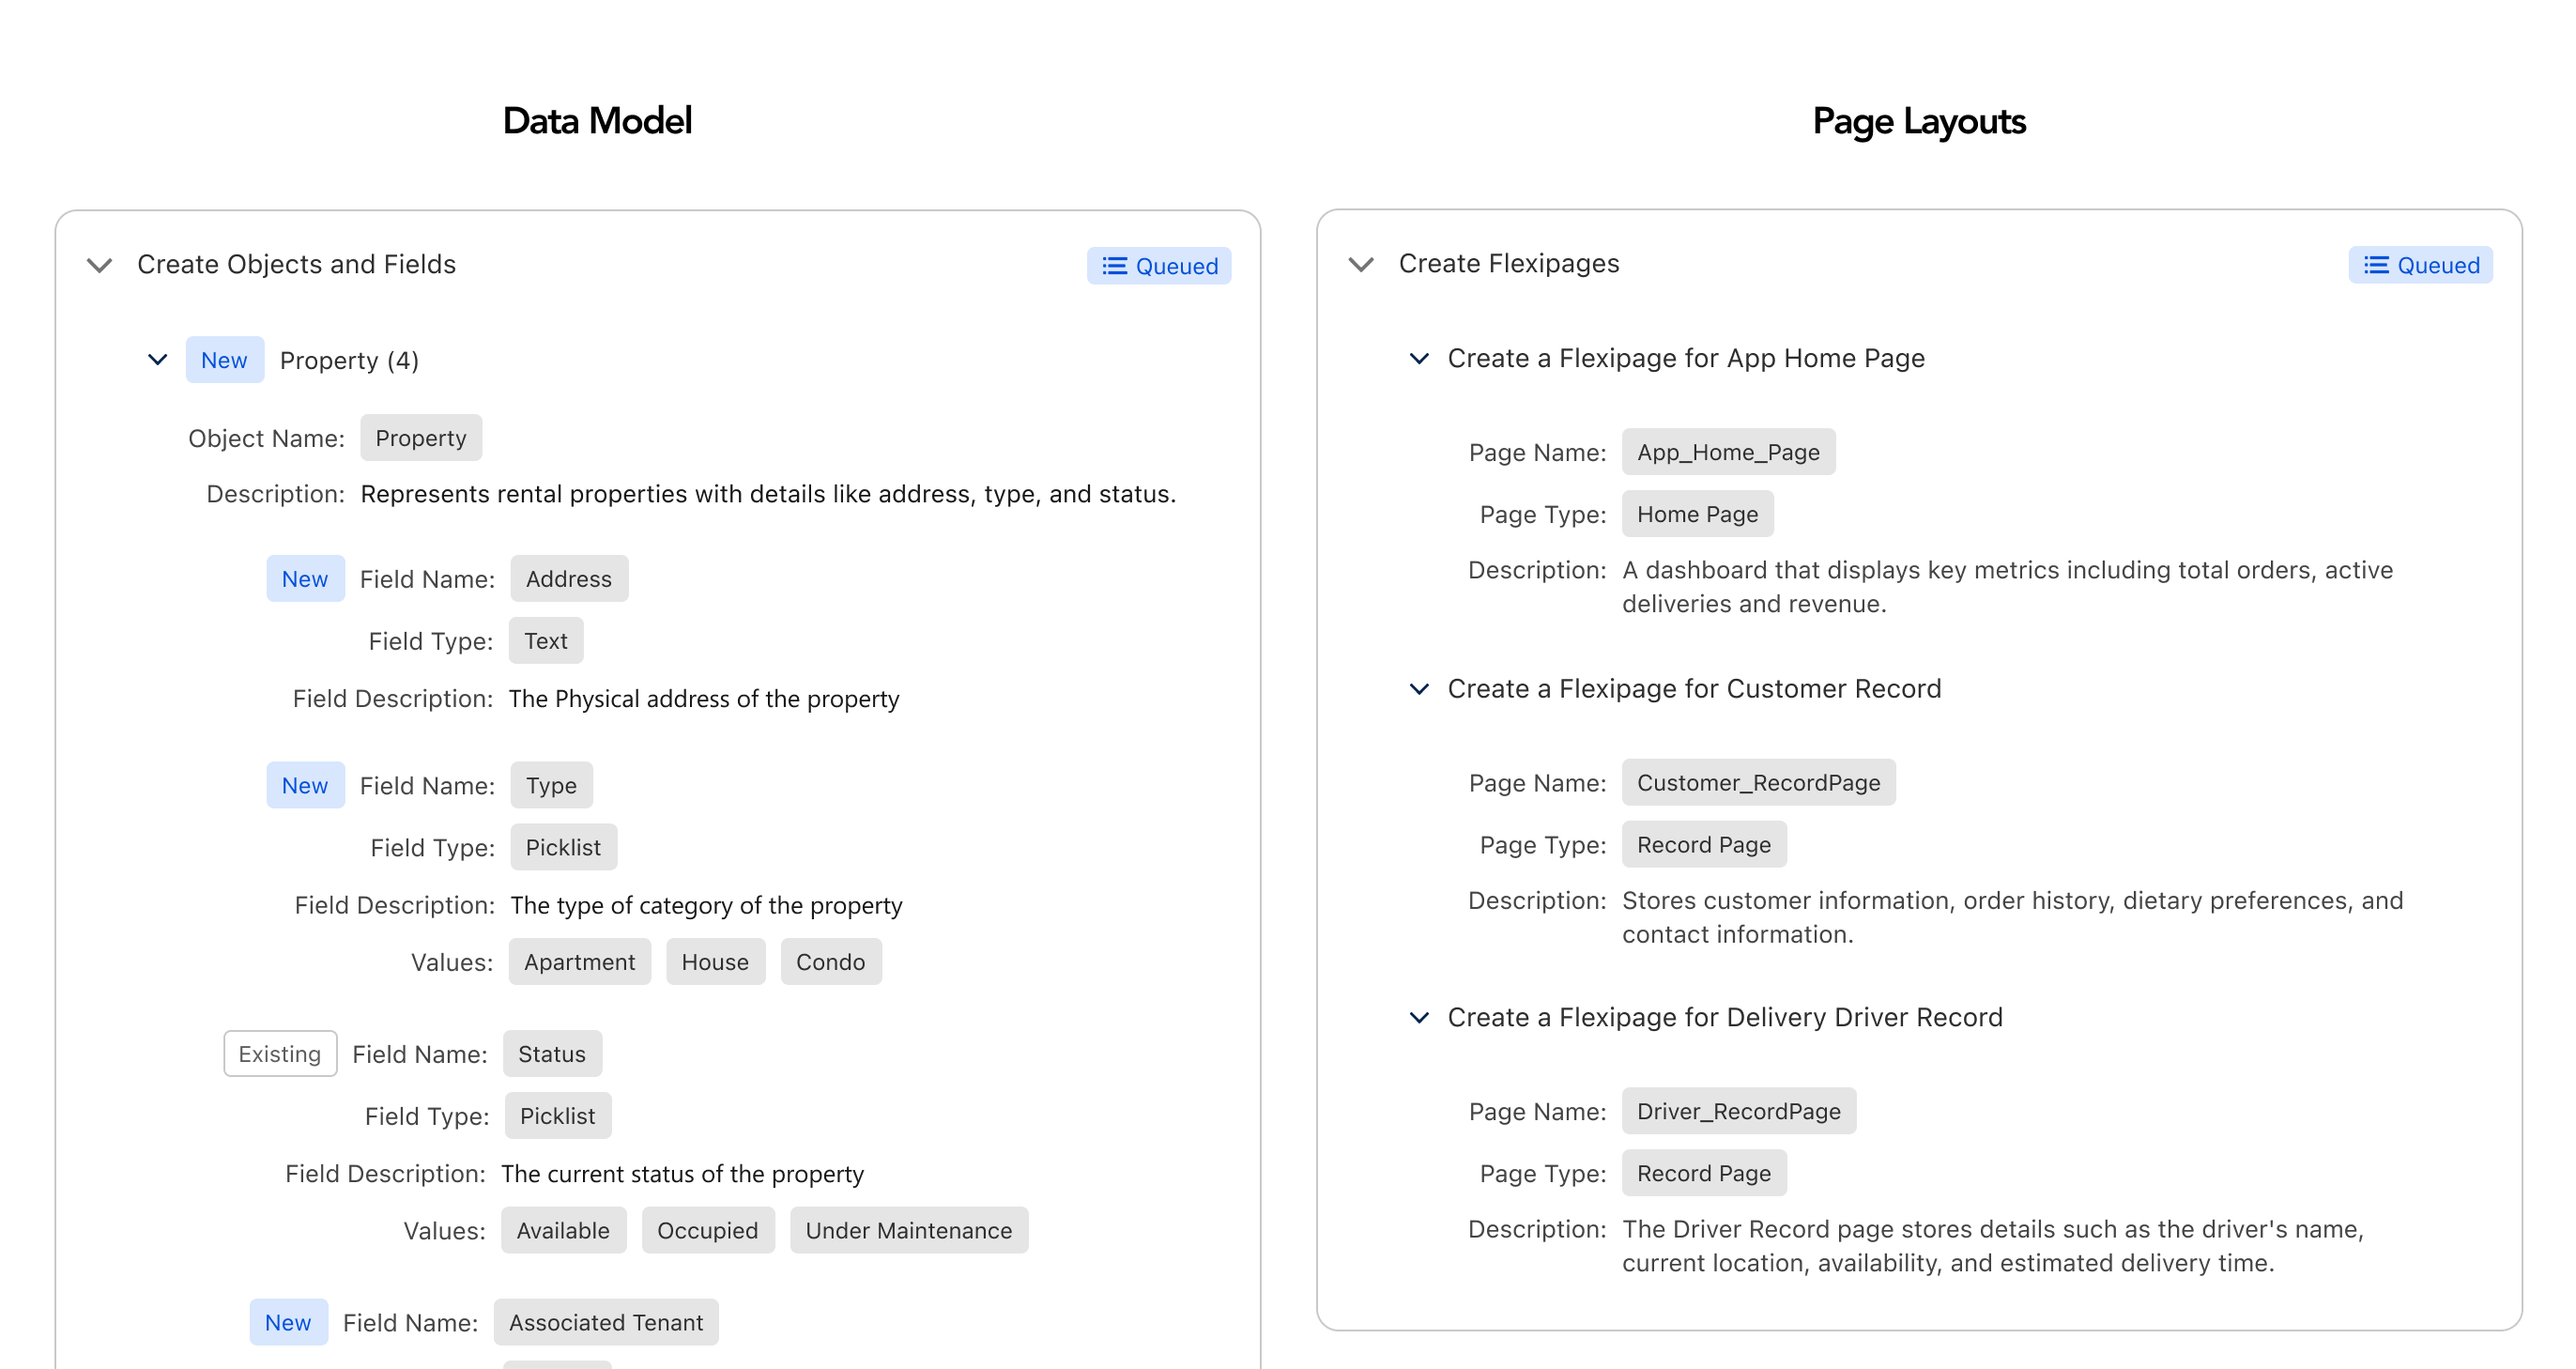Collapse the Flexipage for App Home Page

(x=1418, y=358)
